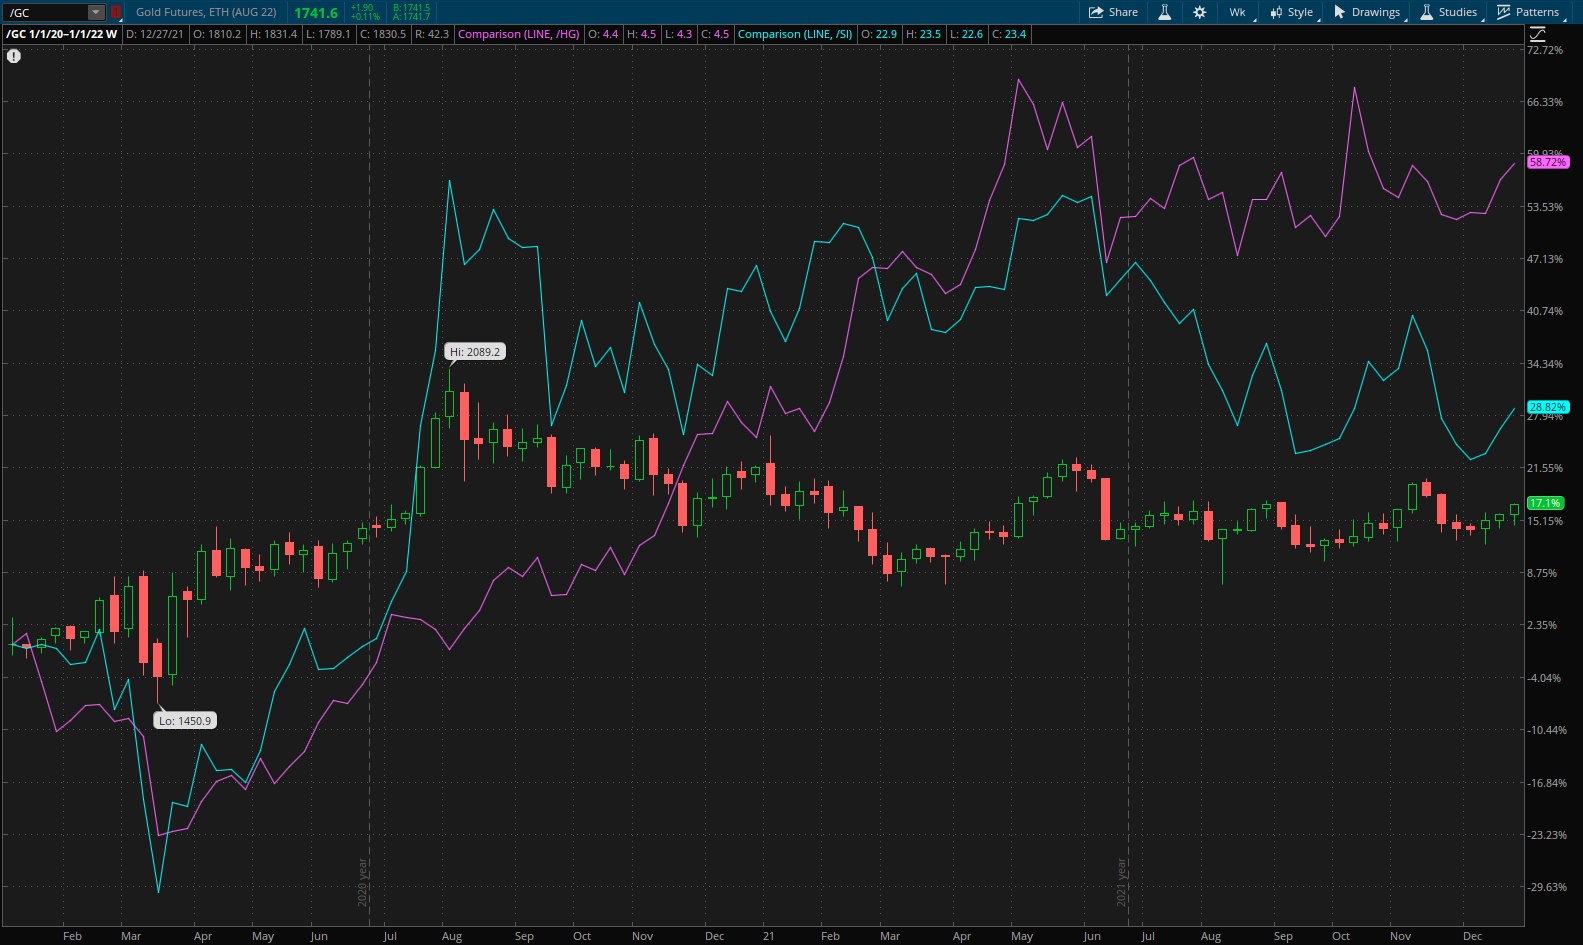1583x945 pixels.
Task: Click the /GC symbol input field
Action: (x=45, y=13)
